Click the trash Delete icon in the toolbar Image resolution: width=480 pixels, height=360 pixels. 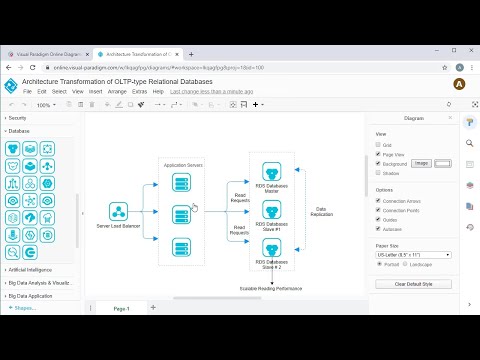[x=92, y=105]
